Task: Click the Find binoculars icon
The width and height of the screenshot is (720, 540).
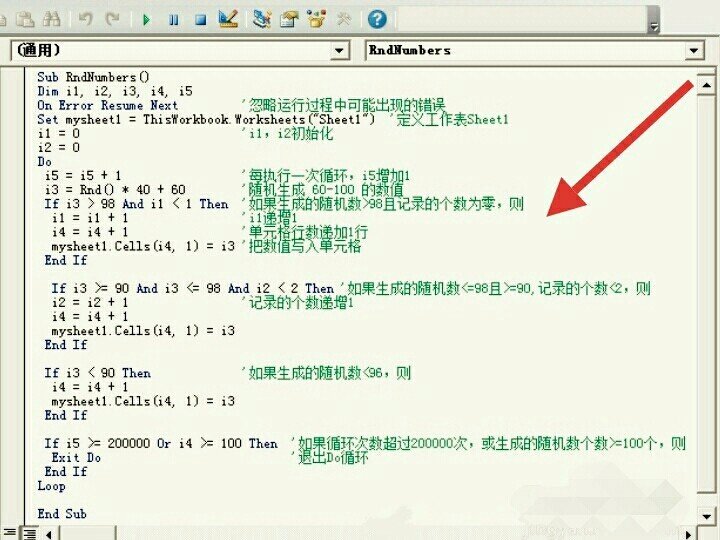Action: [51, 18]
